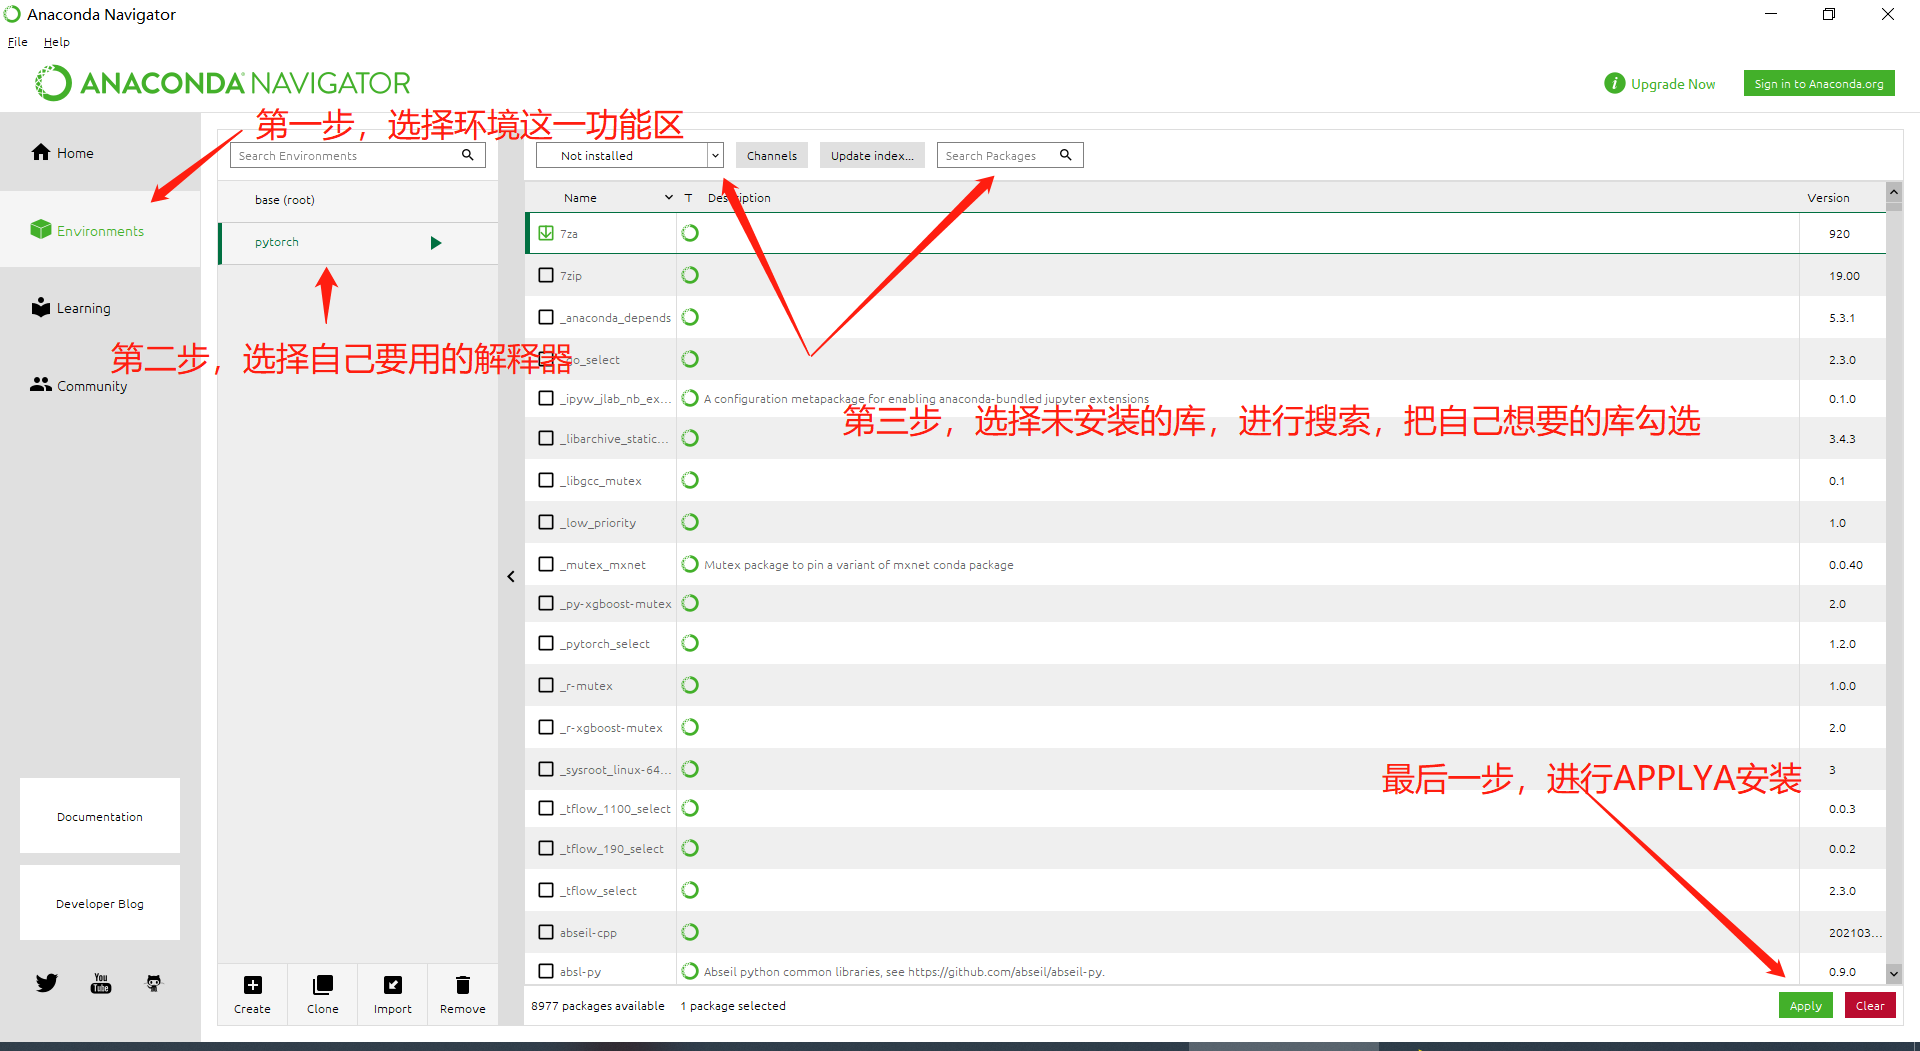Click the package type icon for abseil-cpp
Image resolution: width=1920 pixels, height=1051 pixels.
(690, 932)
